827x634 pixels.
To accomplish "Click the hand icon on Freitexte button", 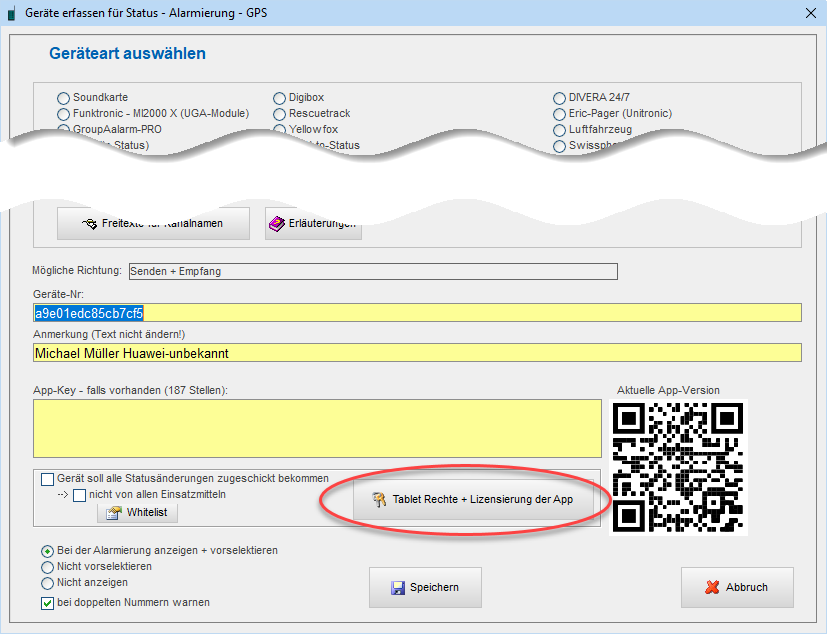I will pos(89,224).
